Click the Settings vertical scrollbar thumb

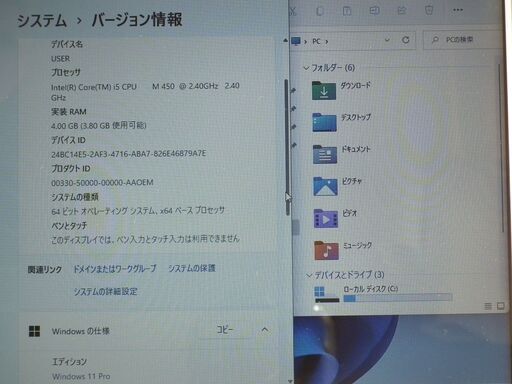[287, 147]
